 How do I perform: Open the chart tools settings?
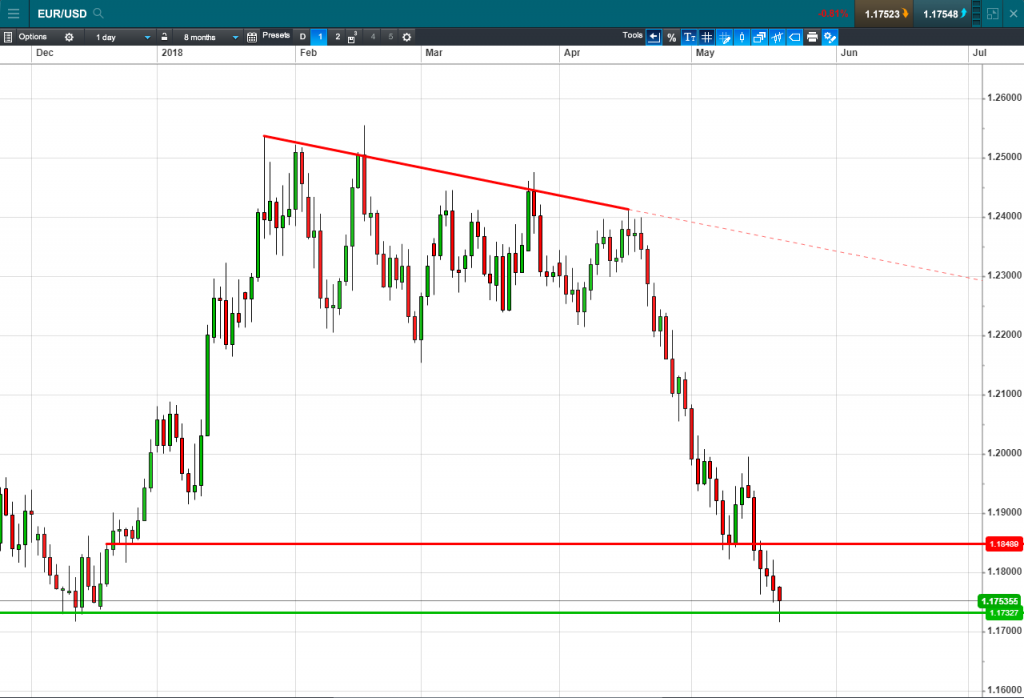click(x=830, y=37)
